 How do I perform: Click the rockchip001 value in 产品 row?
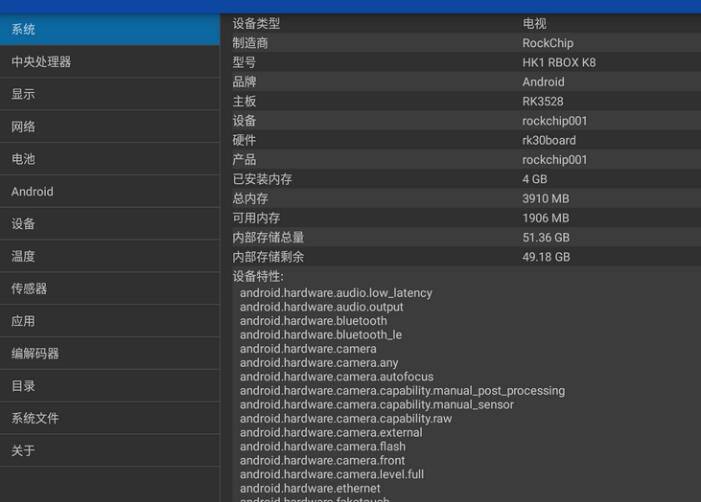pyautogui.click(x=554, y=160)
